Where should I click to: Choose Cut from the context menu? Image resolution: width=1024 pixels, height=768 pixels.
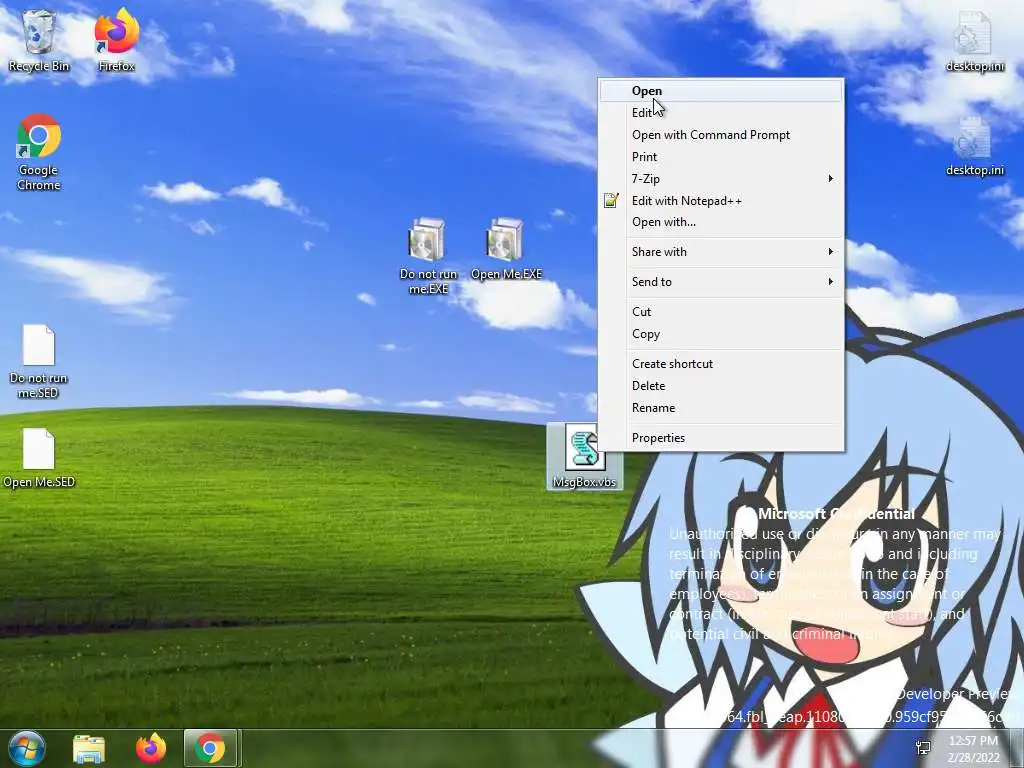(x=721, y=312)
